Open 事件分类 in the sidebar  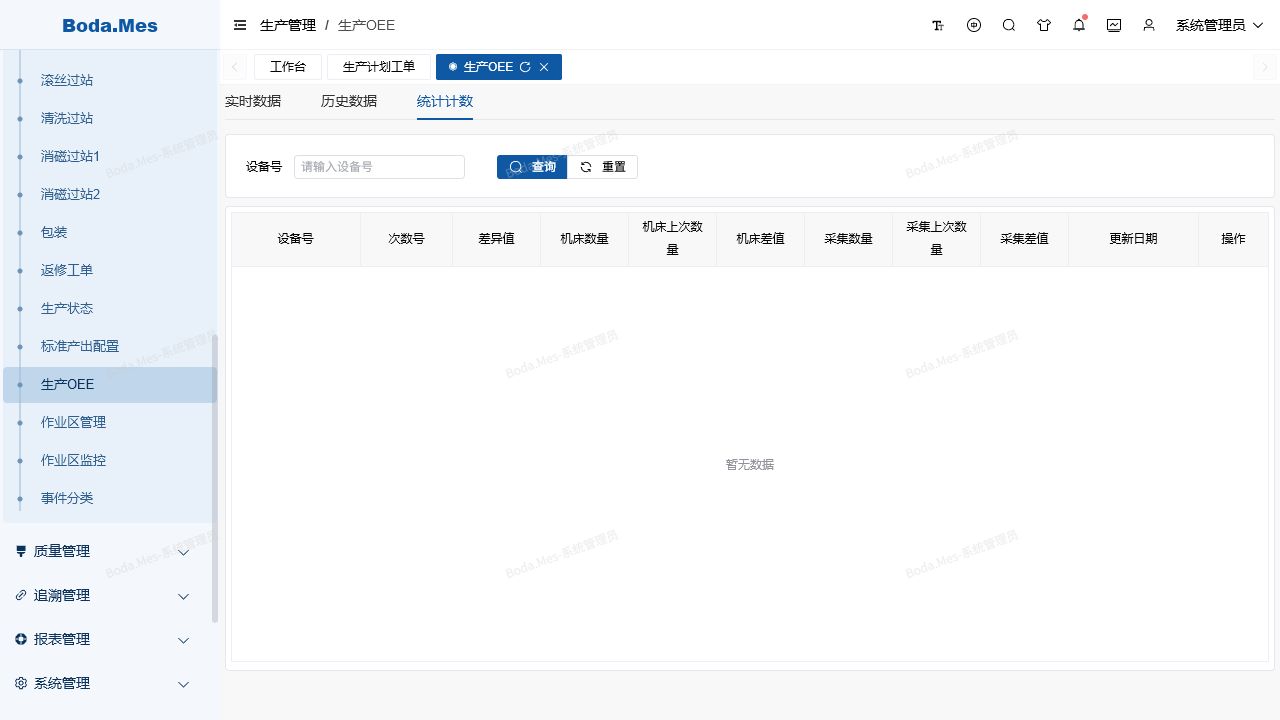click(x=110, y=498)
